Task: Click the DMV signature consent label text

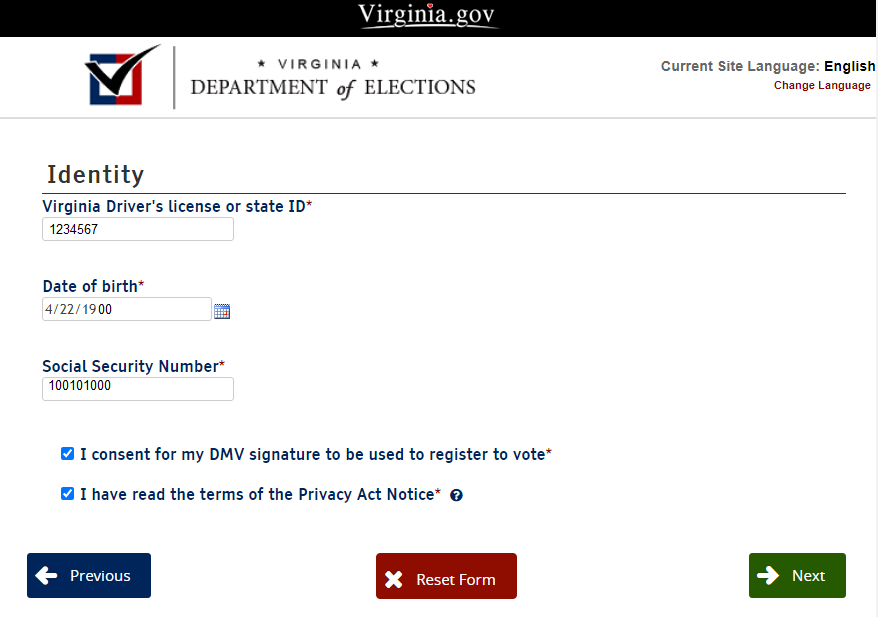Action: click(312, 455)
